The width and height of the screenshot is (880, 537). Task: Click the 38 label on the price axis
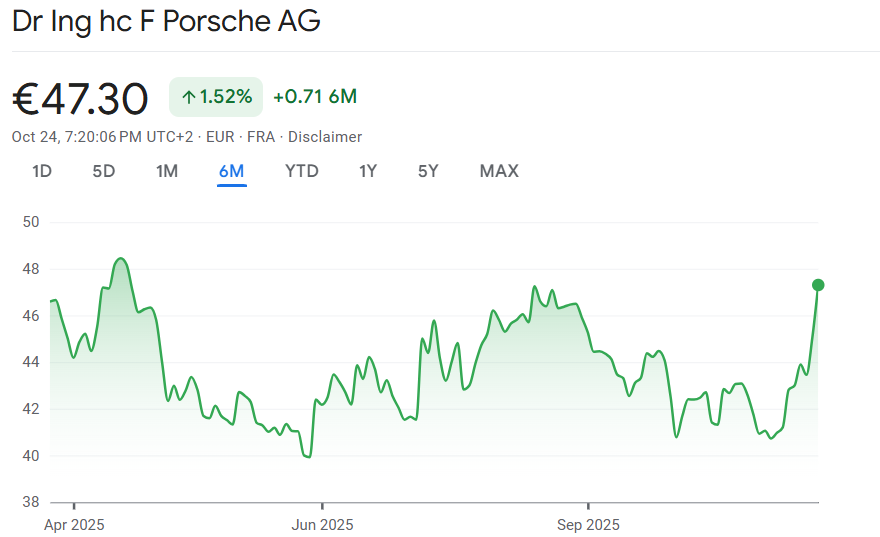tap(30, 502)
